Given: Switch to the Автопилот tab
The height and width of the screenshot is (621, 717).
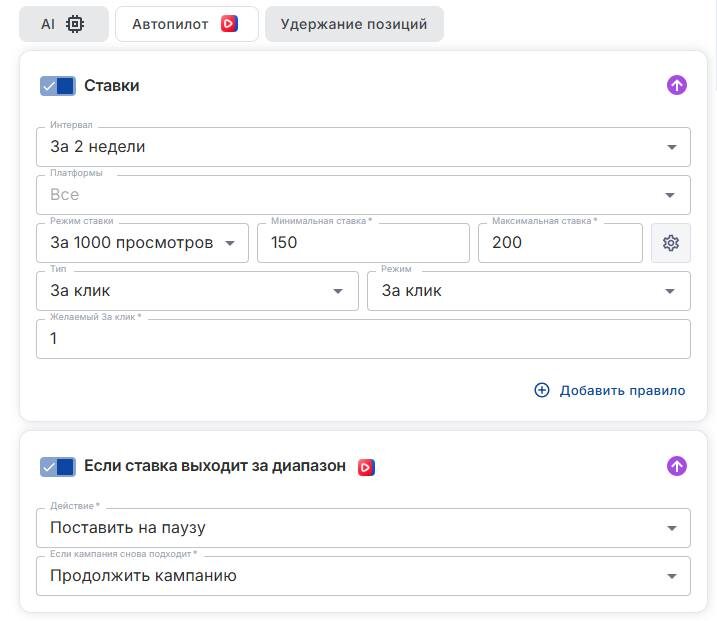Looking at the screenshot, I should pyautogui.click(x=186, y=24).
